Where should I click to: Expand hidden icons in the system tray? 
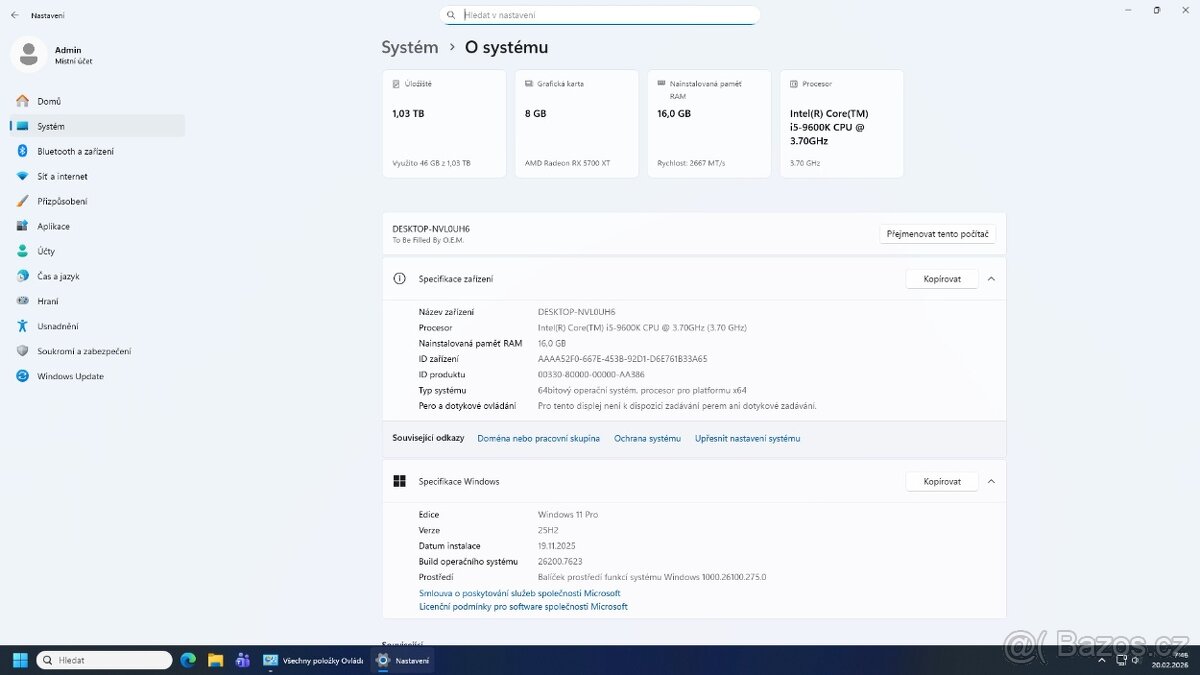click(1102, 660)
